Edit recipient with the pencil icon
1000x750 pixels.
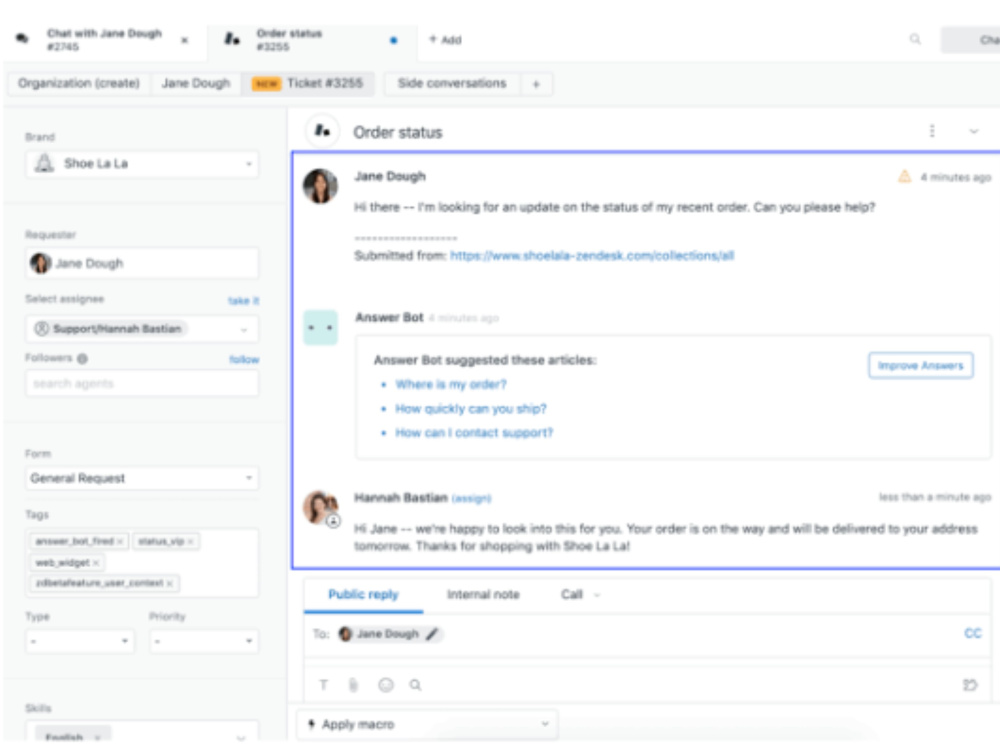click(432, 634)
